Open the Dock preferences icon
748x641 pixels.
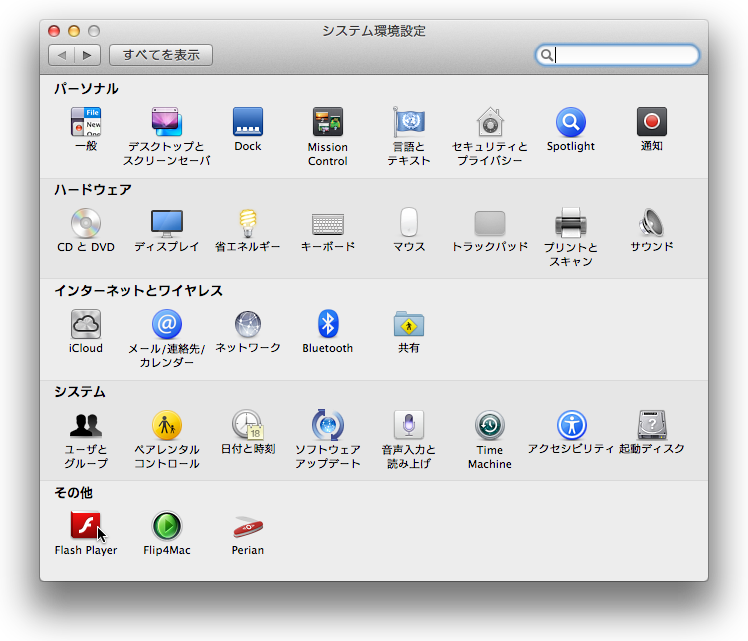click(248, 123)
